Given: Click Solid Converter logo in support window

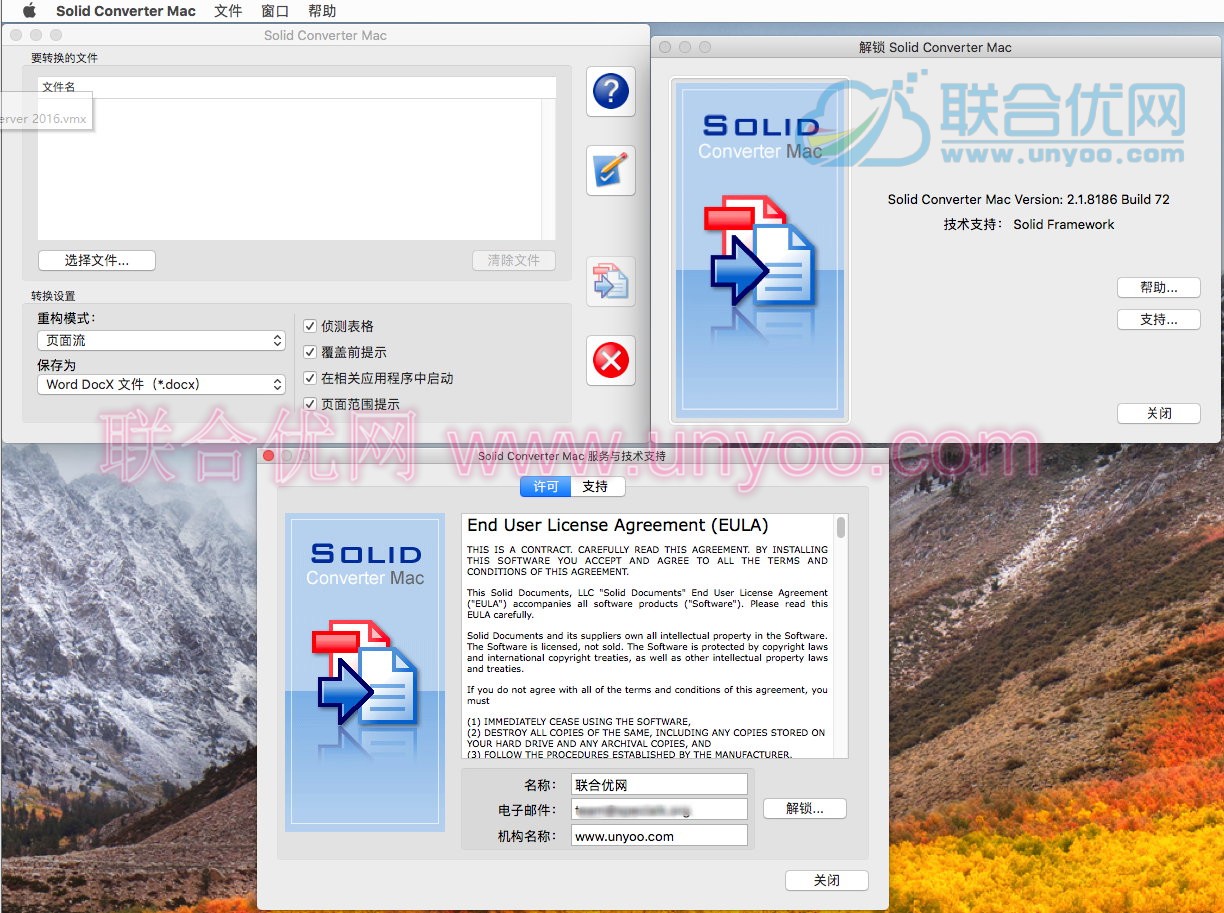Looking at the screenshot, I should (365, 672).
